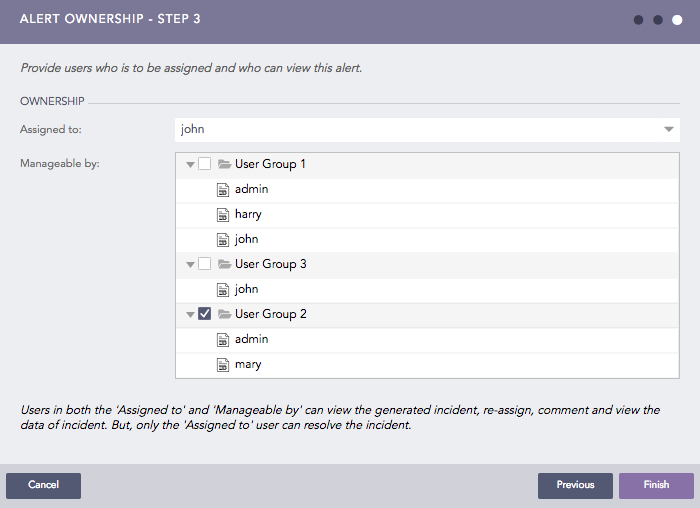Click the User Group 3 folder icon

(224, 264)
